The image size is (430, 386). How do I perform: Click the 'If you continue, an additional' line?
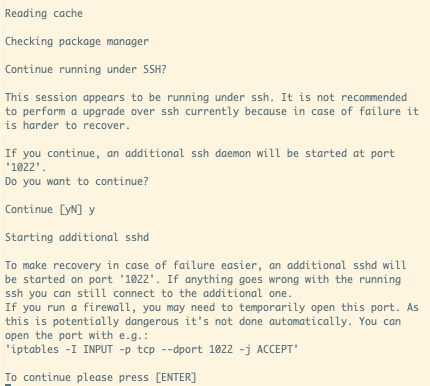[200, 153]
